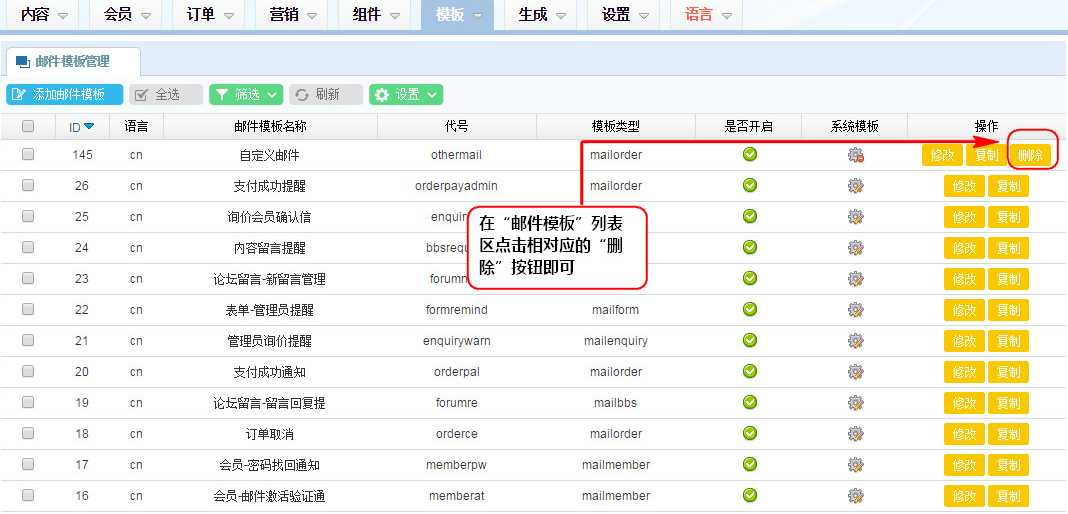Click the green enabled icon for othermail row
The image size is (1068, 514).
coord(749,155)
